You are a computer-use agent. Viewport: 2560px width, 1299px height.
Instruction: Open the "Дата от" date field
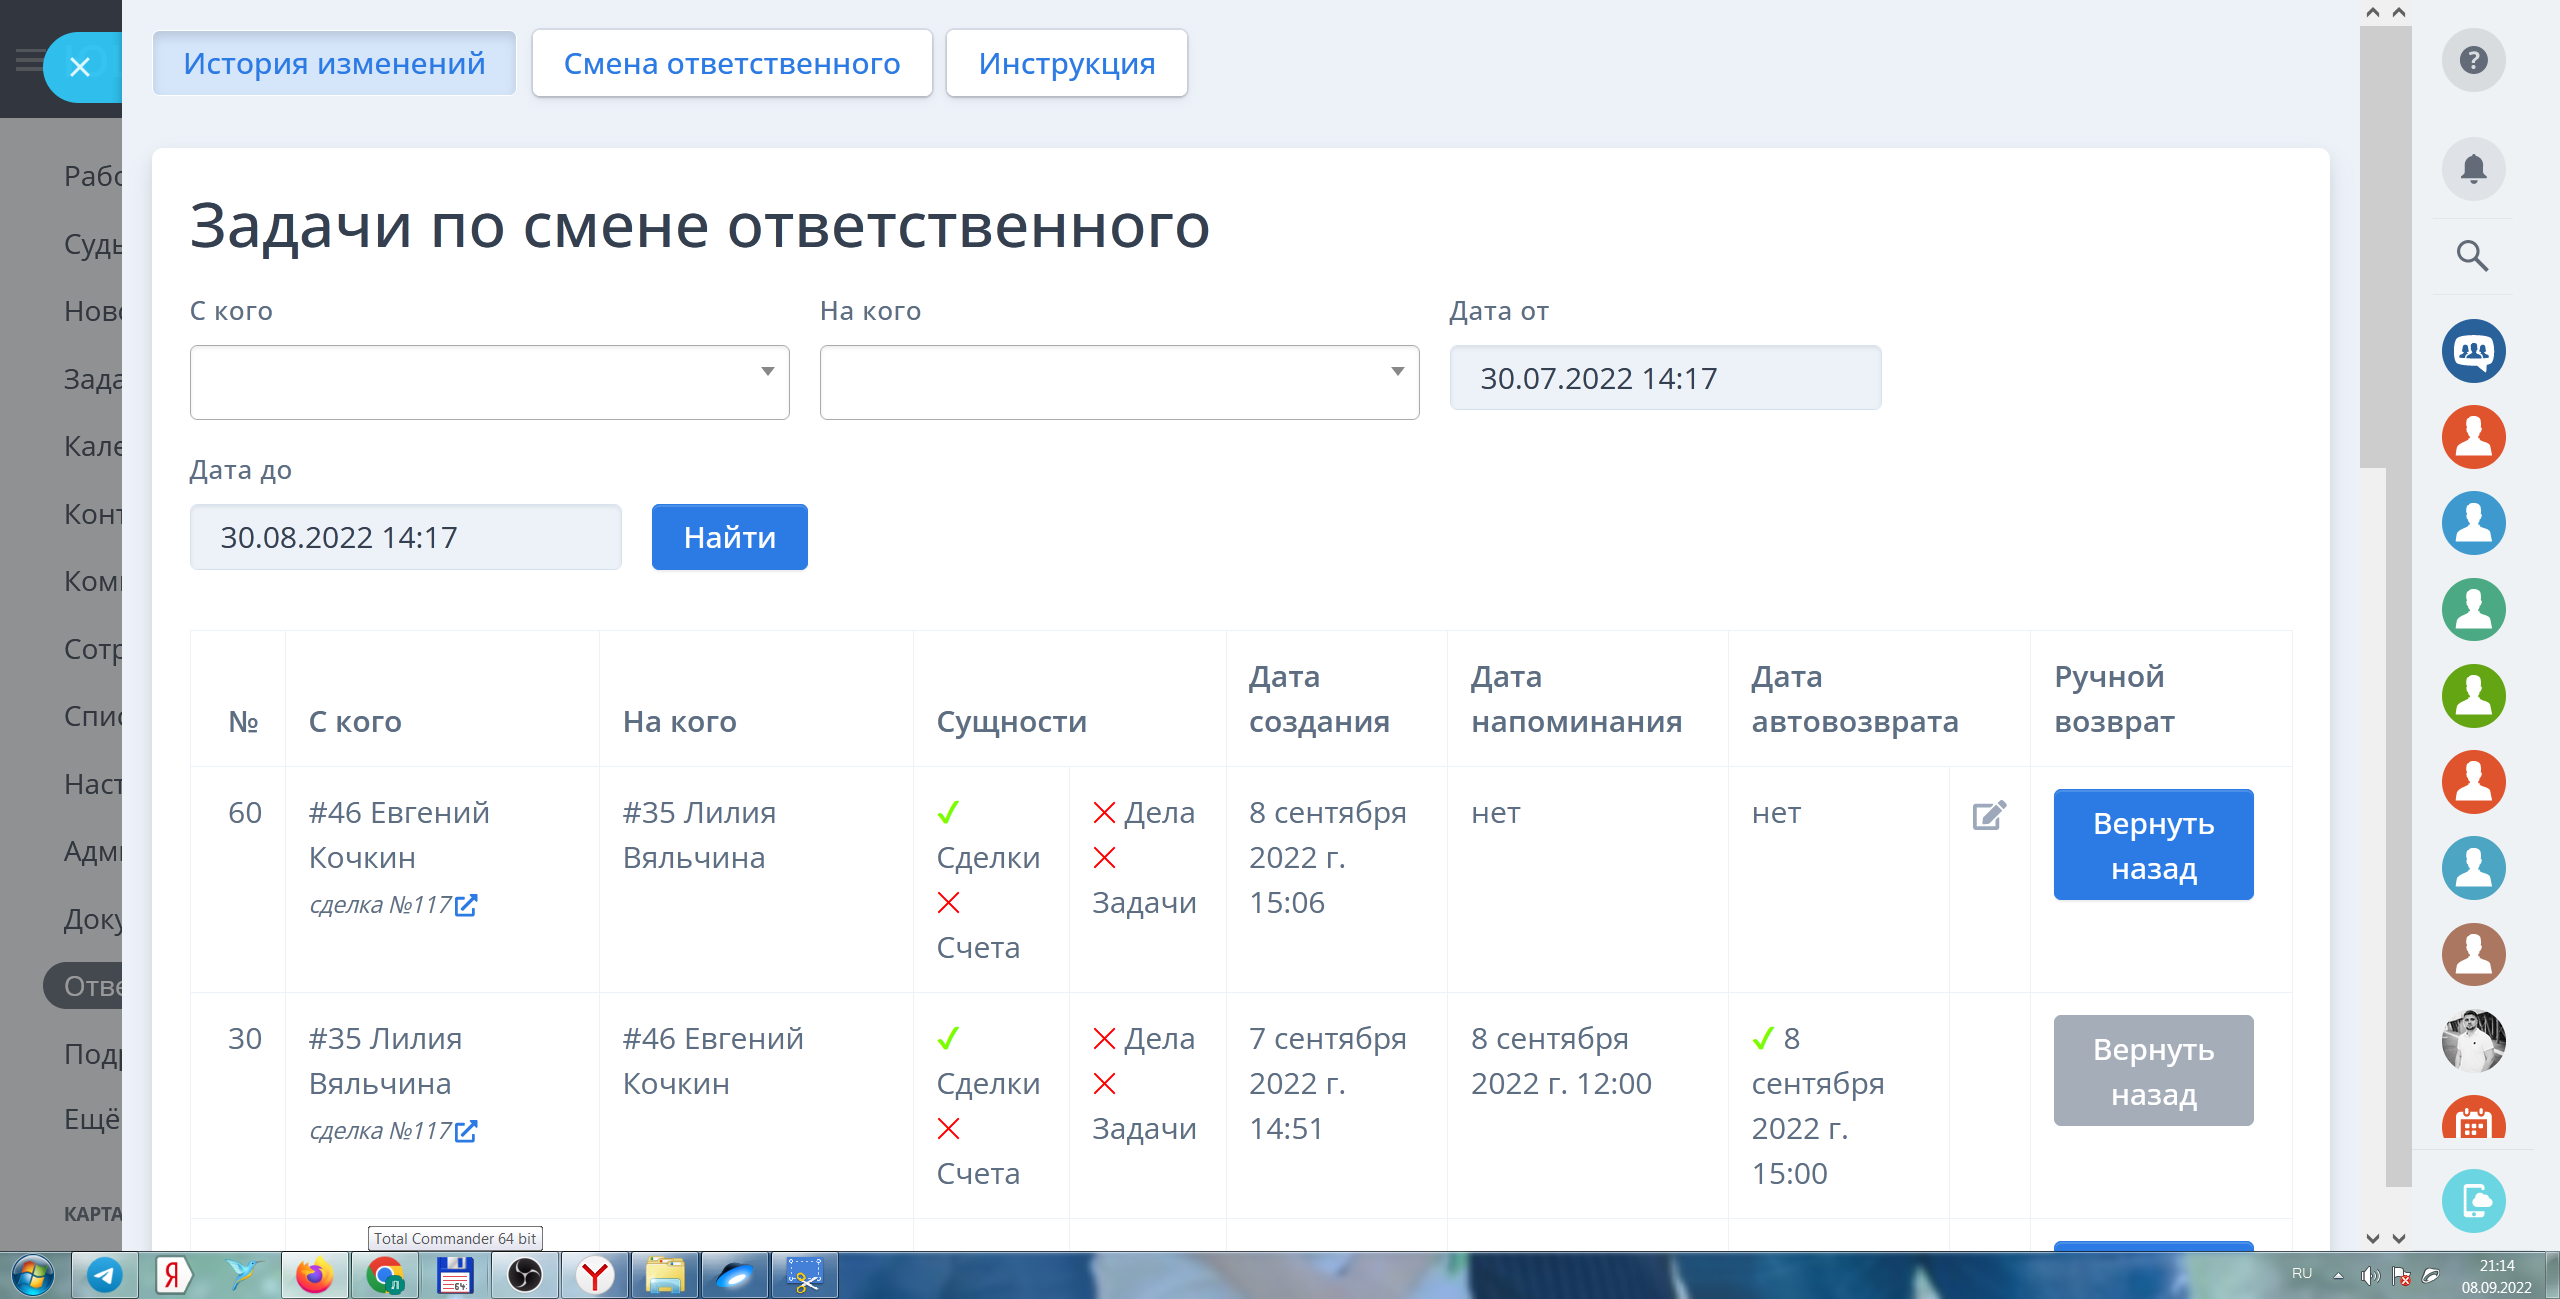[x=1665, y=378]
